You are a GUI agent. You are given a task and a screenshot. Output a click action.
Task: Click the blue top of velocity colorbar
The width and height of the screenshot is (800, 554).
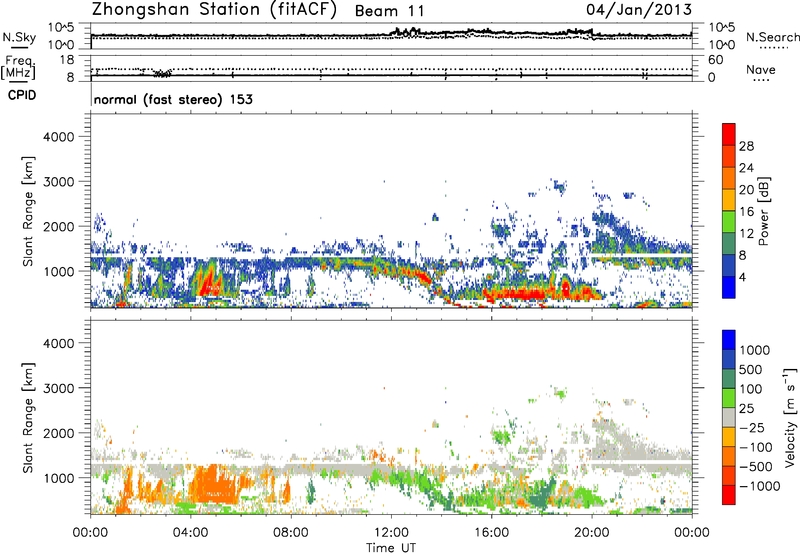729,340
